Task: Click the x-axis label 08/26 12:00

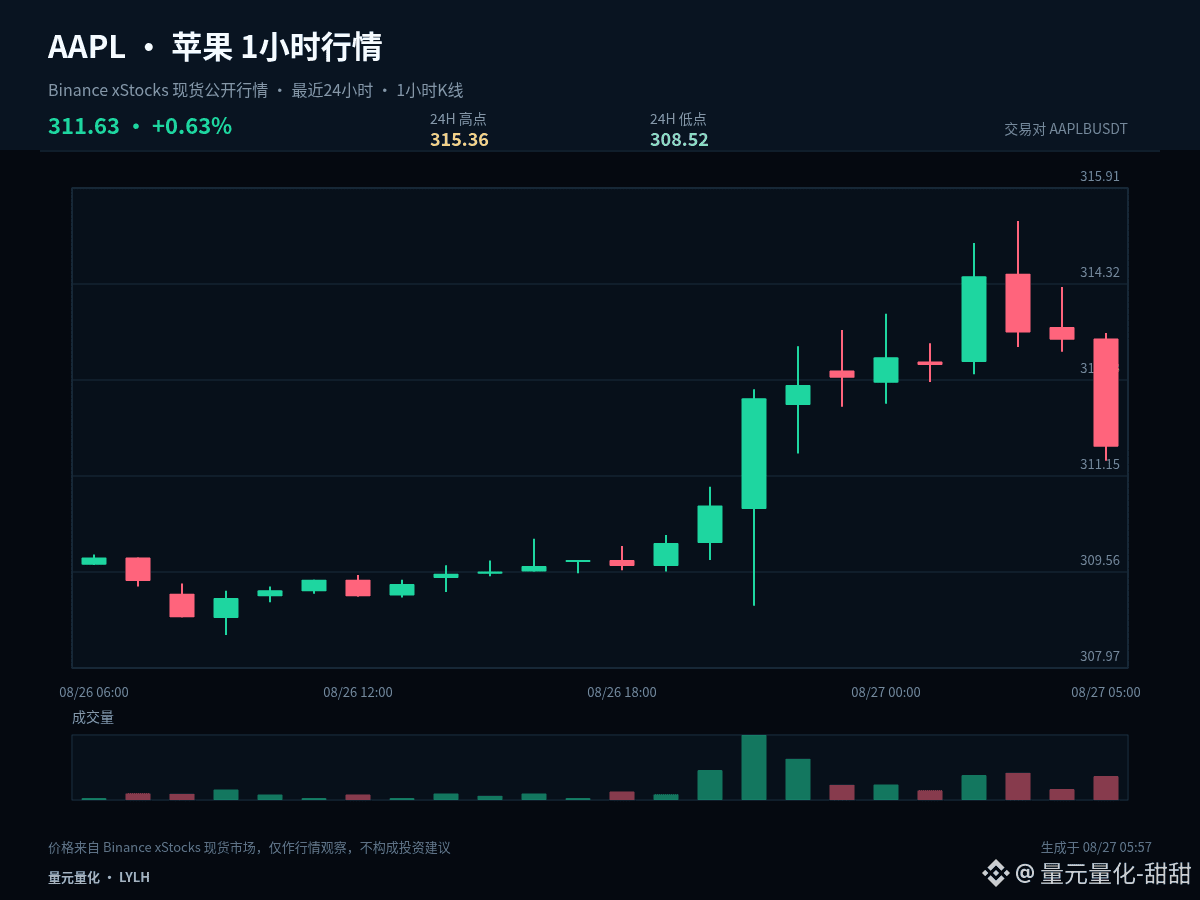Action: pyautogui.click(x=358, y=692)
